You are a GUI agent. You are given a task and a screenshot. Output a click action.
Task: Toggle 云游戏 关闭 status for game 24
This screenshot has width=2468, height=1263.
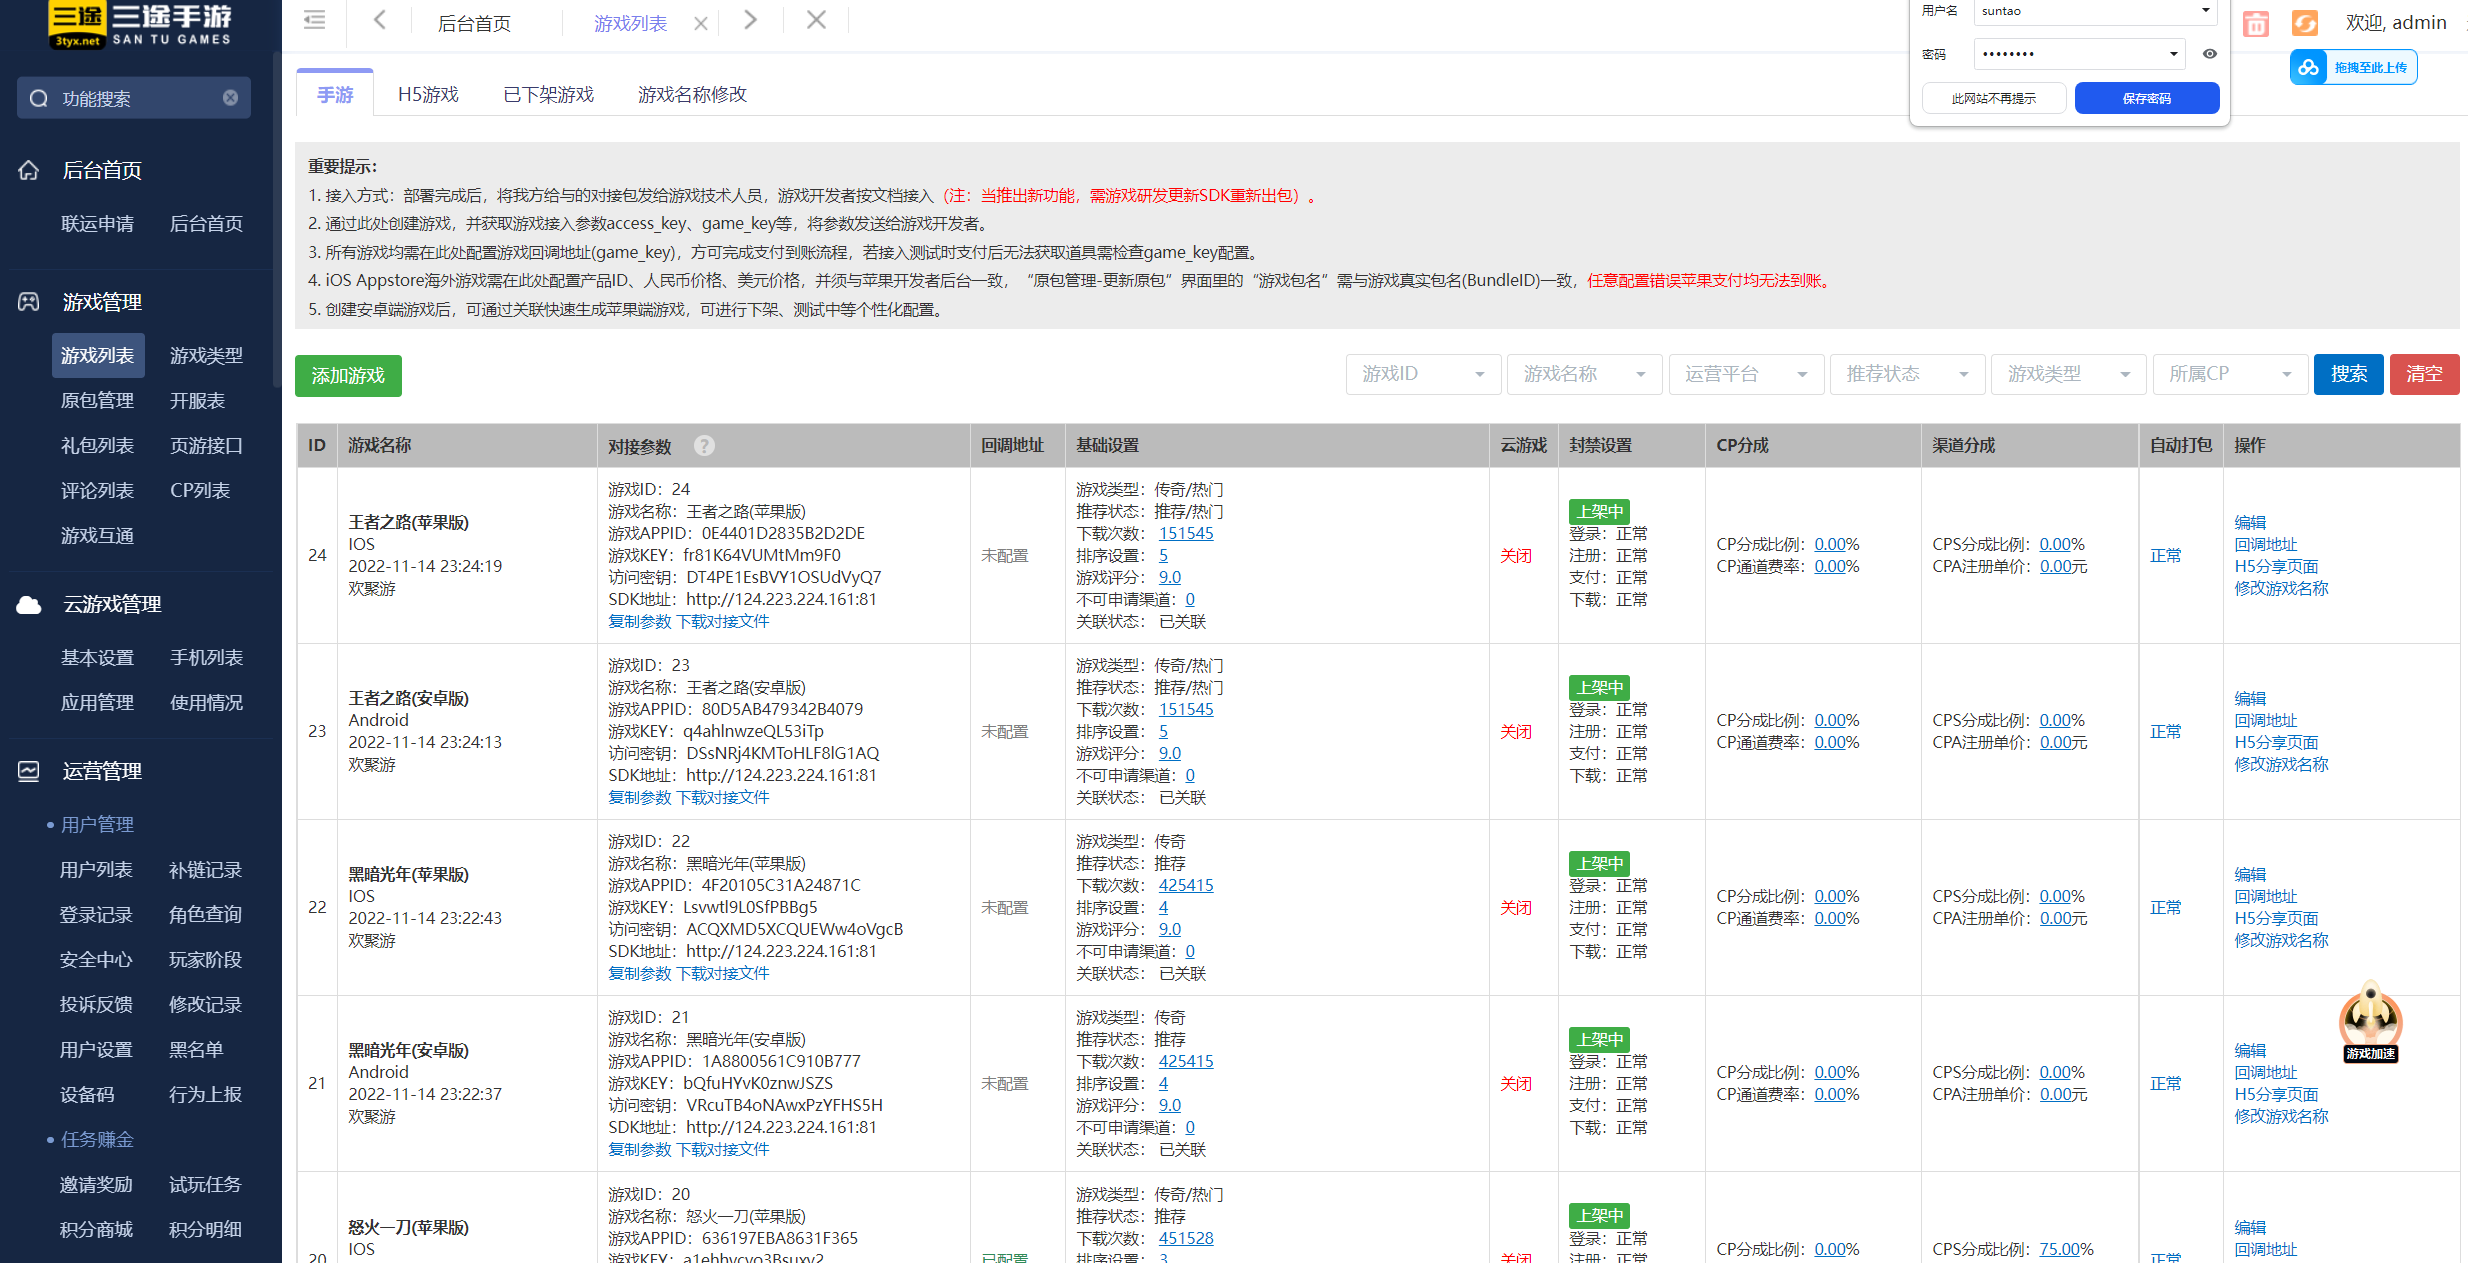point(1515,556)
